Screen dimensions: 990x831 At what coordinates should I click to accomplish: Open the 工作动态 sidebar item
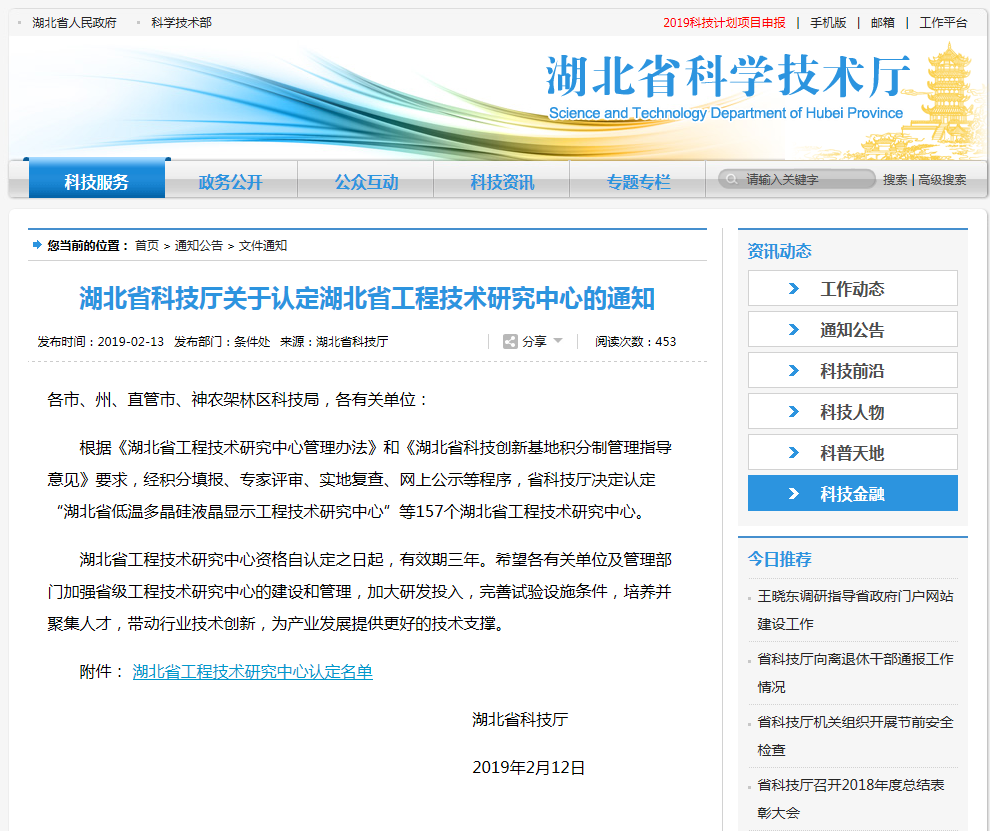[853, 289]
